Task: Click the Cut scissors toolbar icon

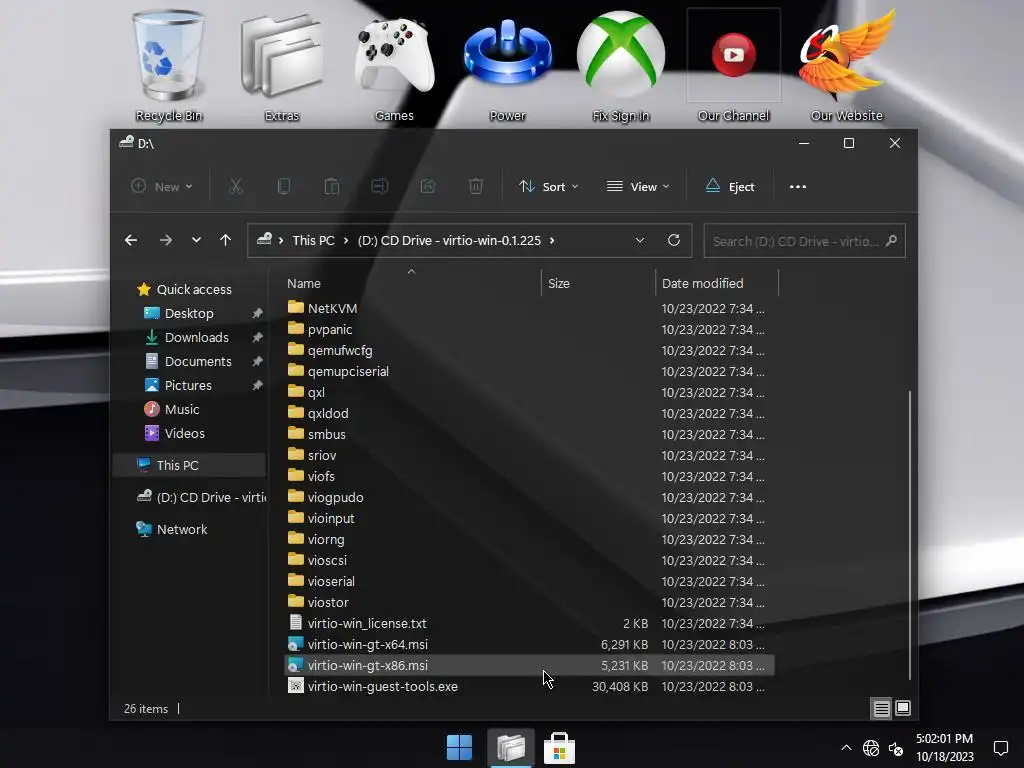Action: point(236,187)
